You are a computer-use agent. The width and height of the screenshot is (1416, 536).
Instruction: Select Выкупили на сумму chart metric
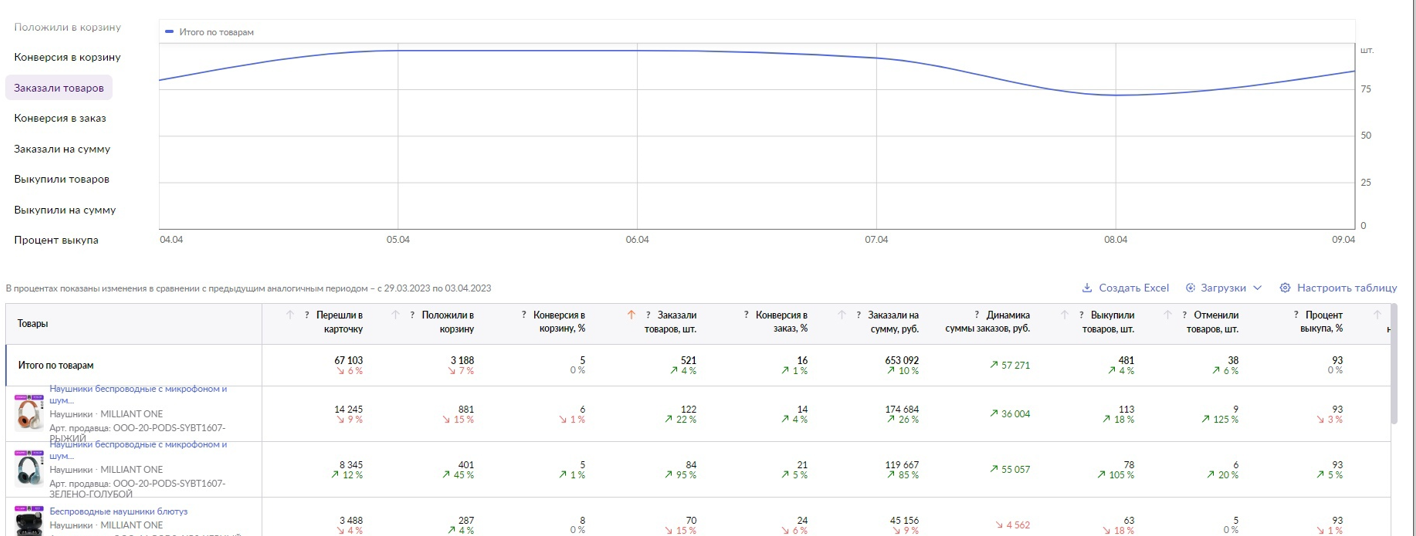65,210
